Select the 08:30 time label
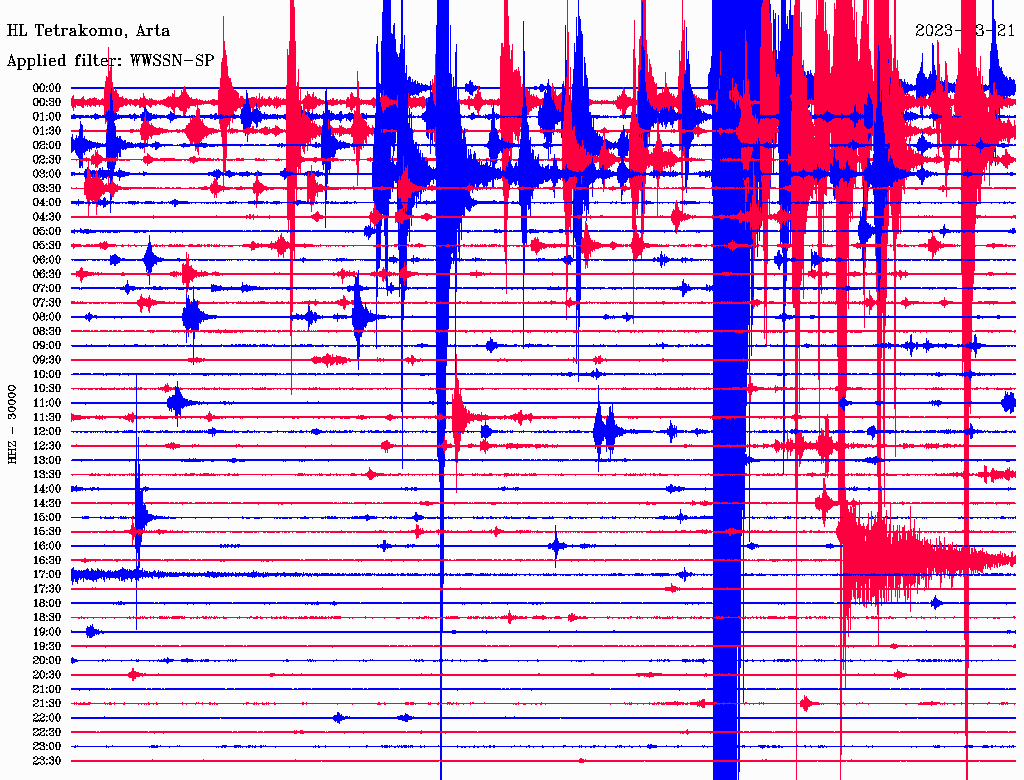 (x=47, y=331)
